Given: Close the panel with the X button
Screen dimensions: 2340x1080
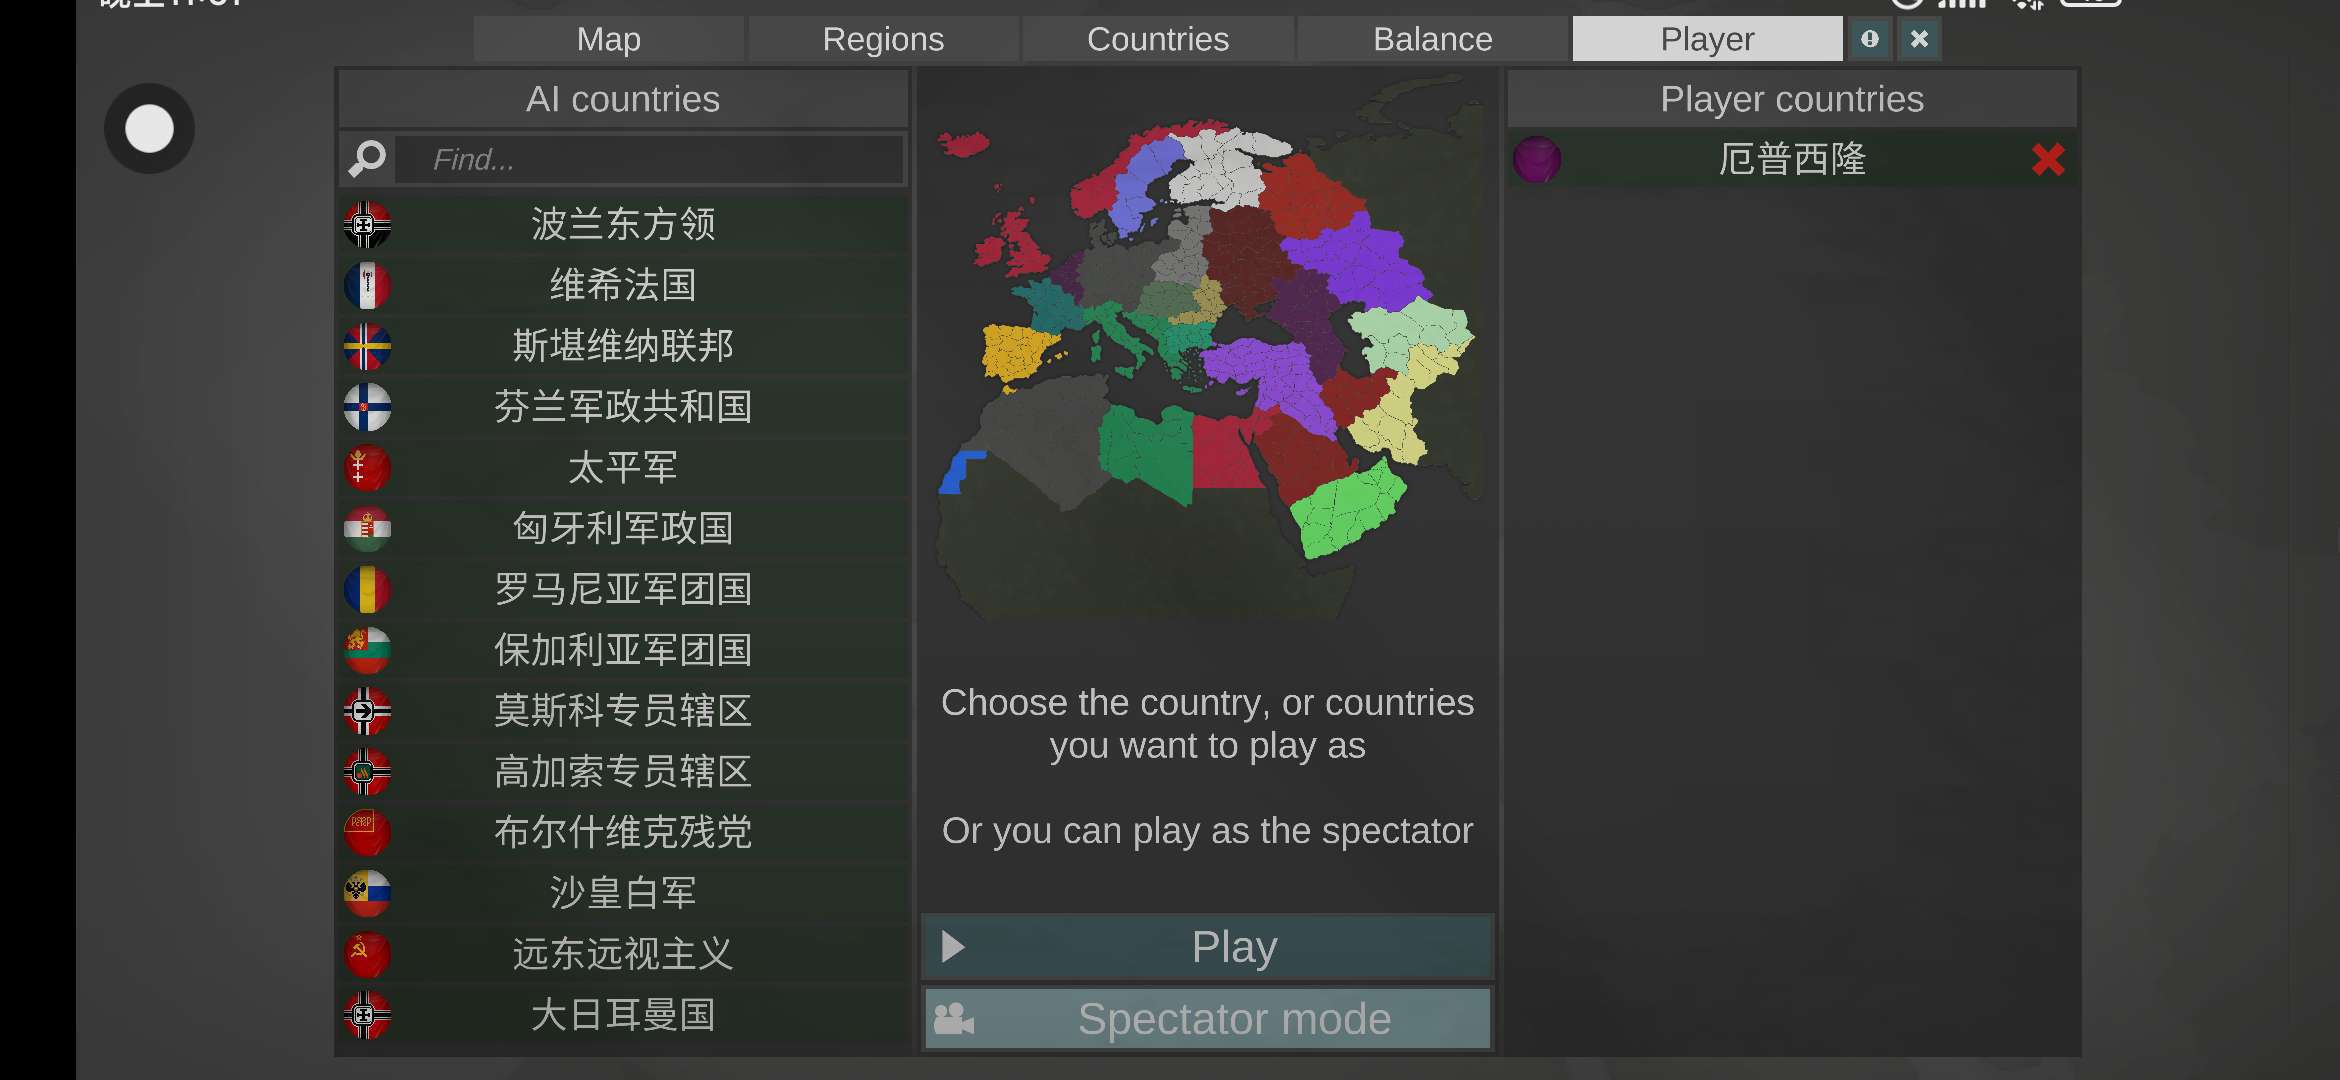Looking at the screenshot, I should click(1918, 39).
